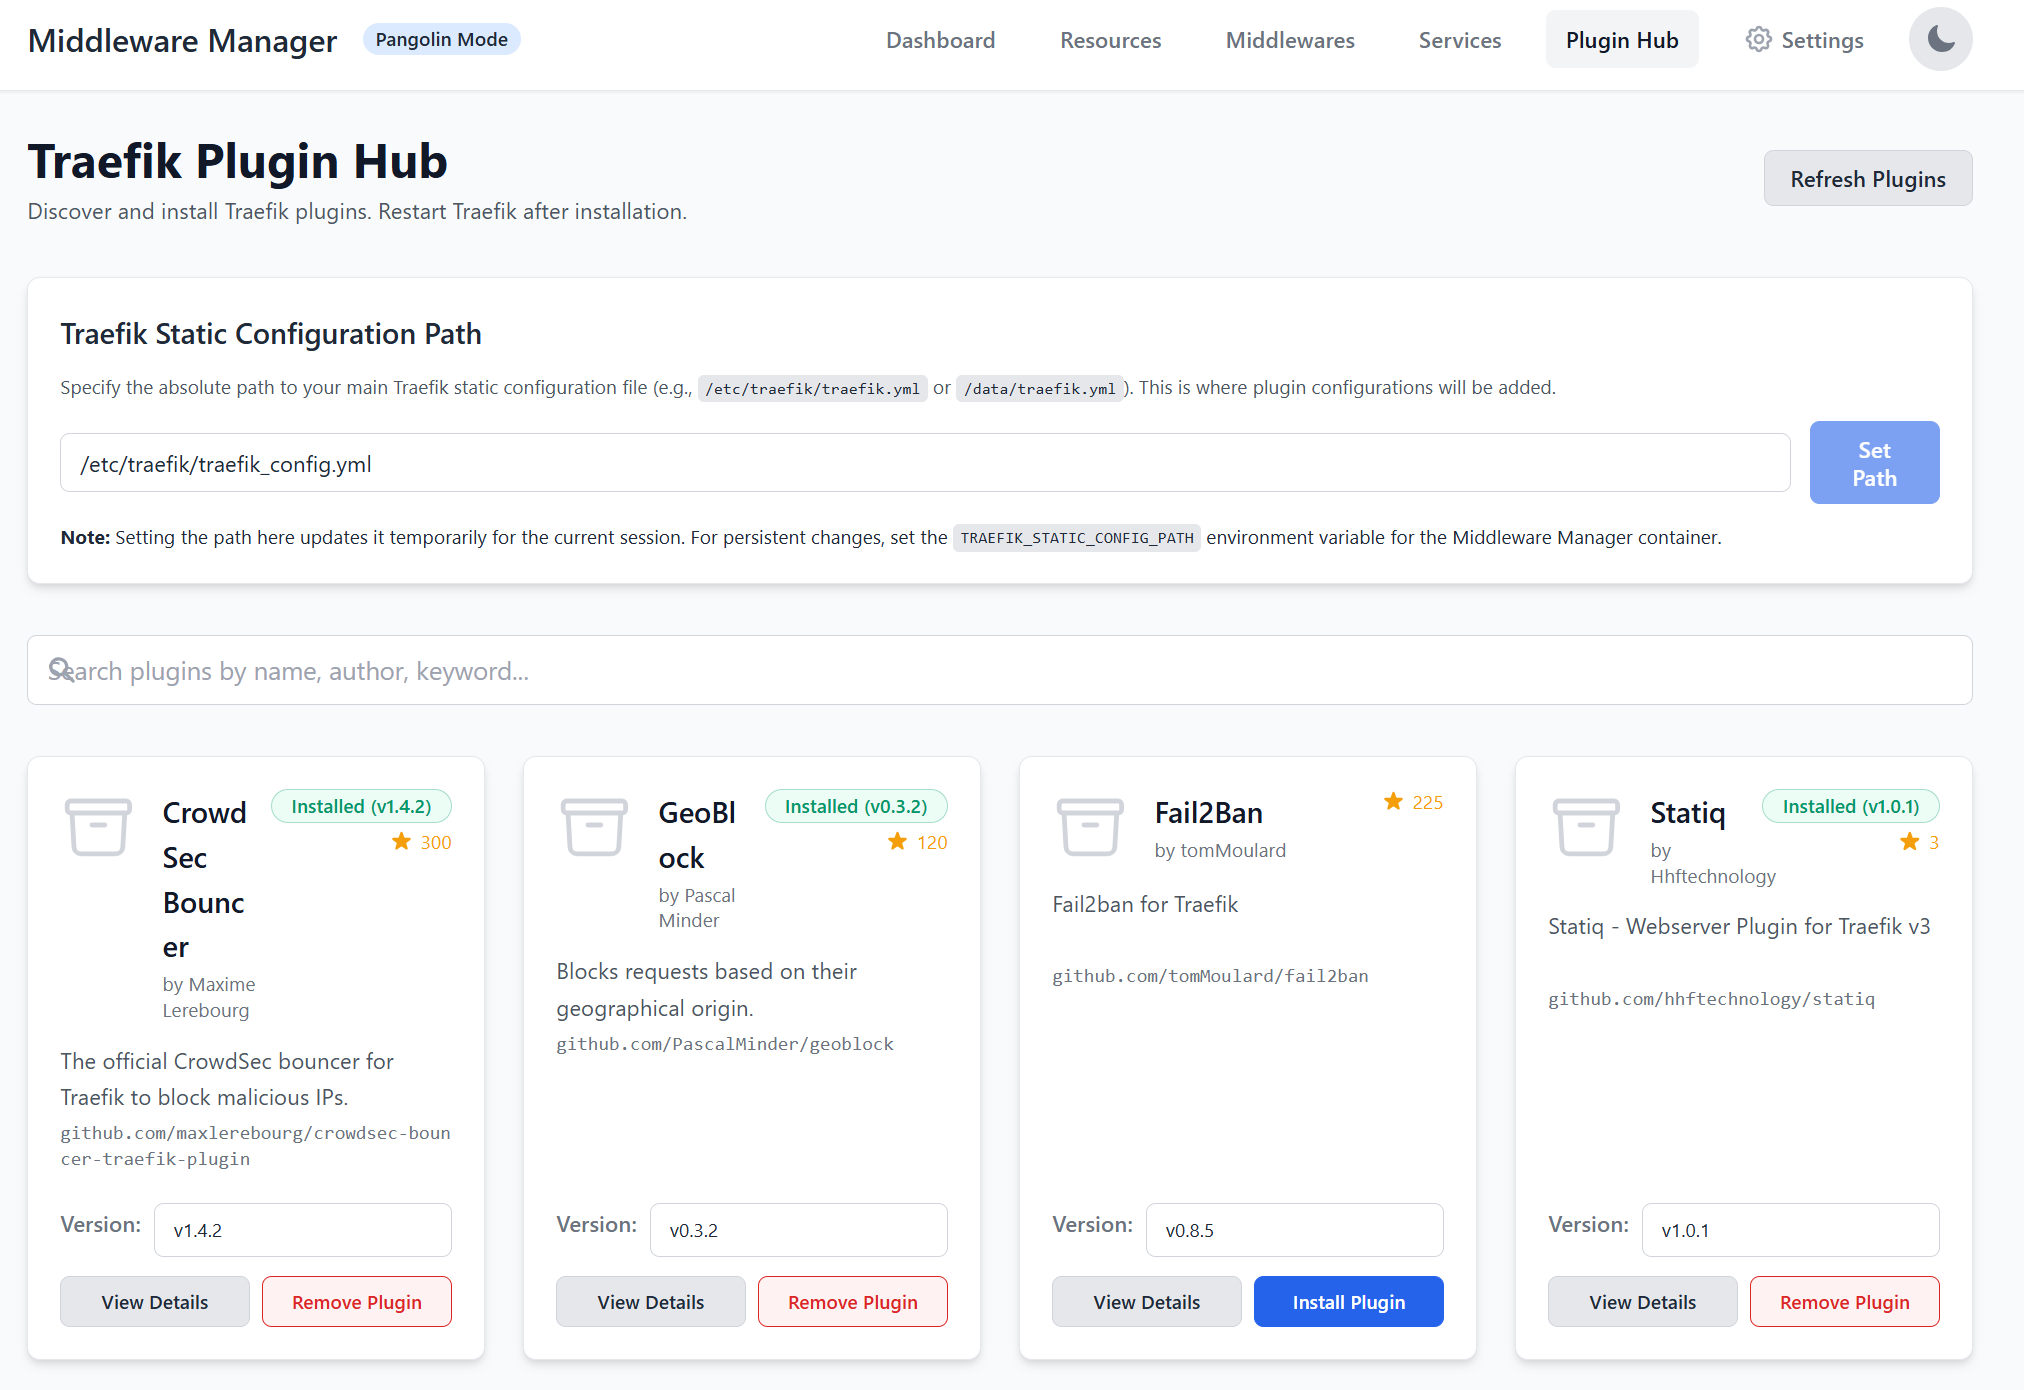Click /etc/traefik/traefik.yml example code
This screenshot has height=1390, width=2024.
pos(812,389)
